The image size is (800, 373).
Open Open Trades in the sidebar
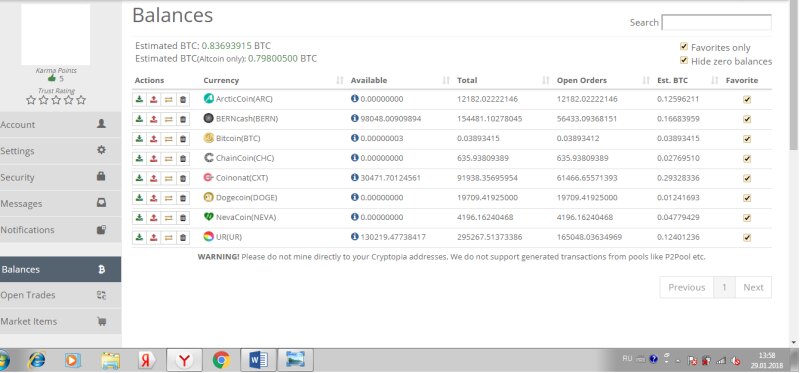point(60,295)
